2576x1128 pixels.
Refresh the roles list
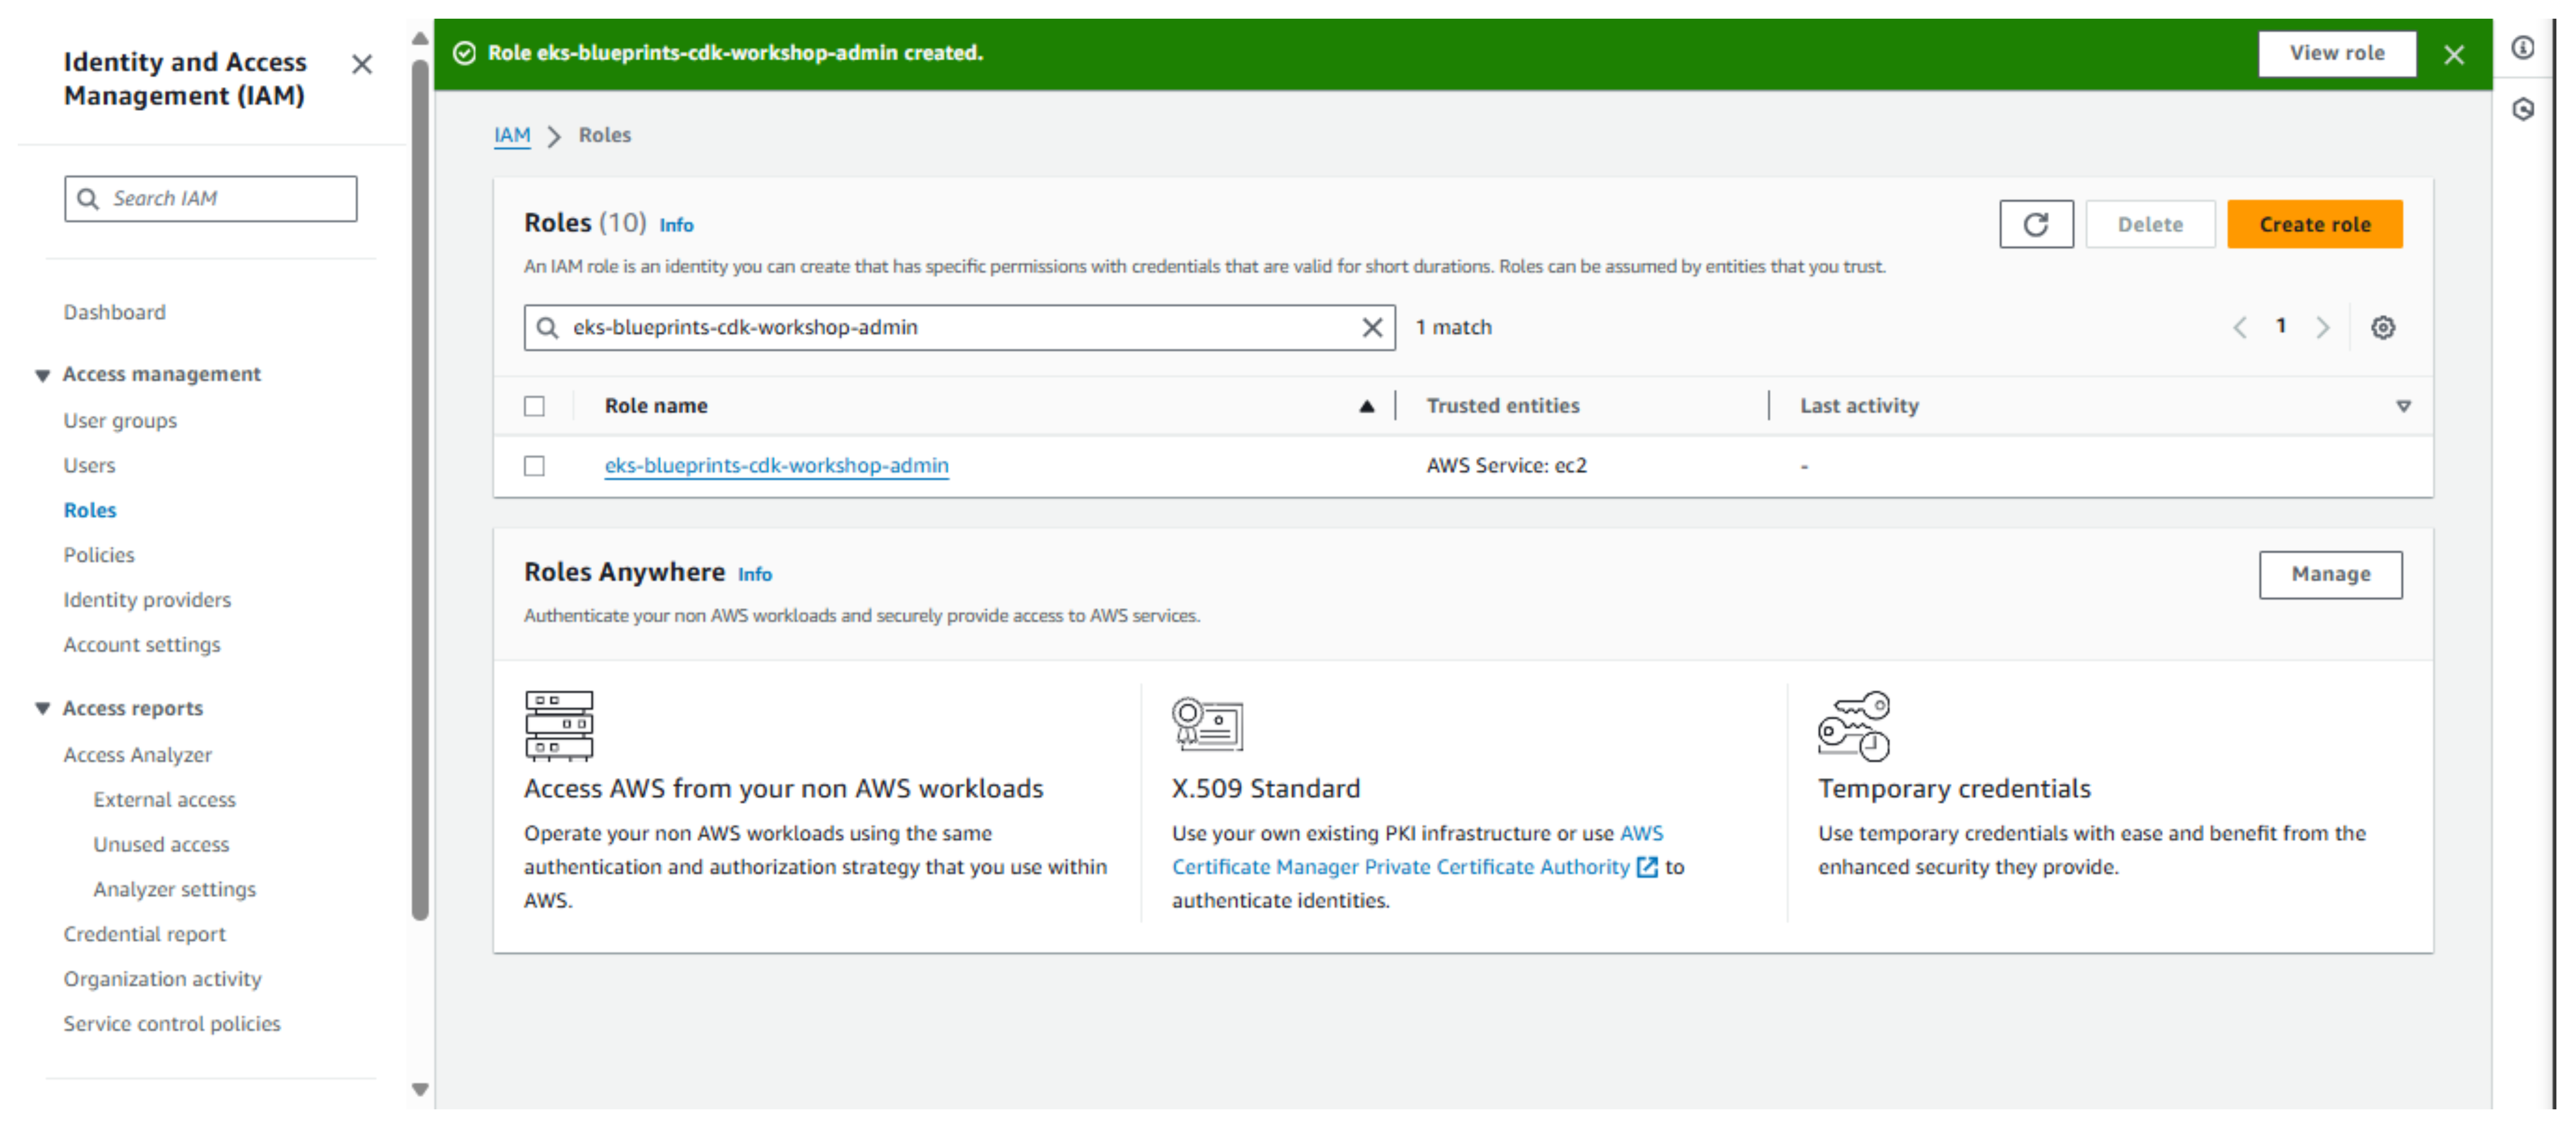[2036, 224]
